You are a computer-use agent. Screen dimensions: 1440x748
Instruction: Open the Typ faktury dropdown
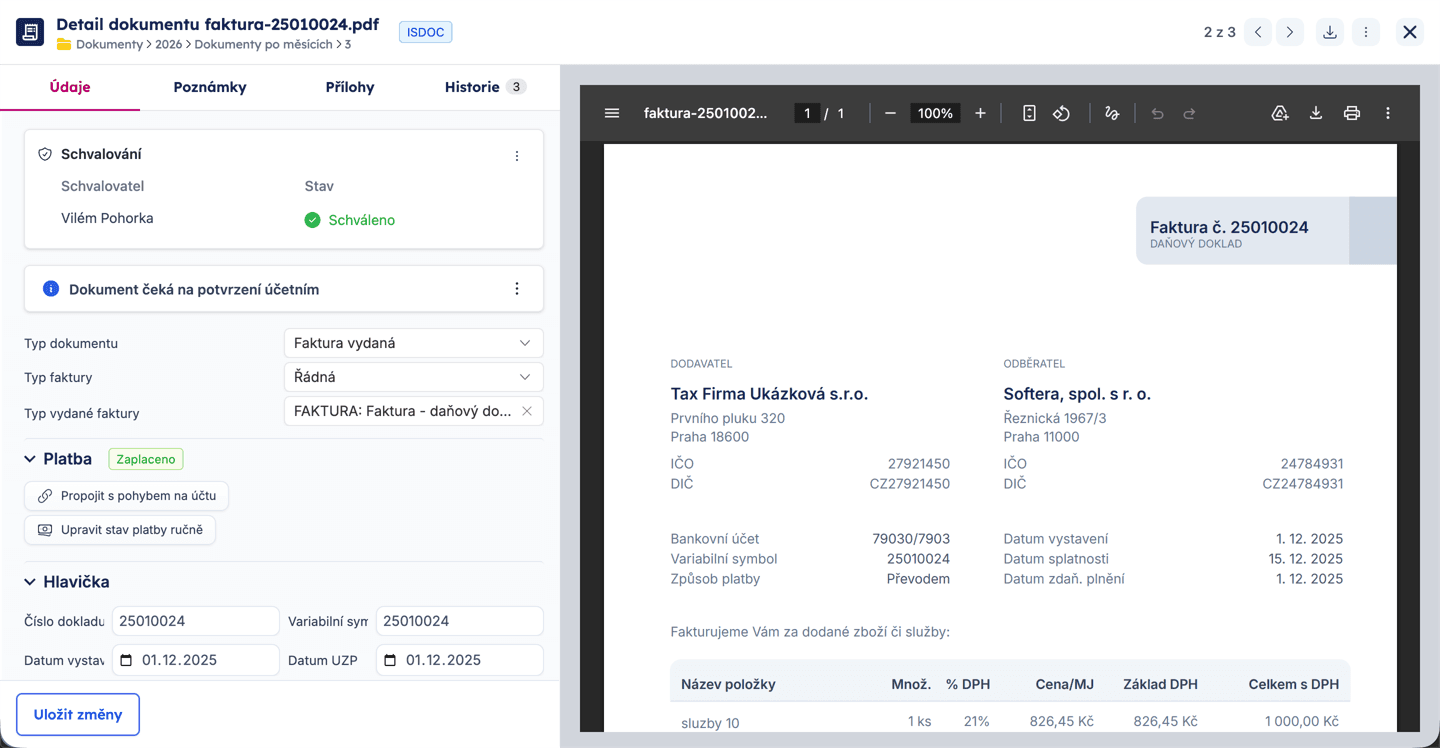click(x=413, y=377)
